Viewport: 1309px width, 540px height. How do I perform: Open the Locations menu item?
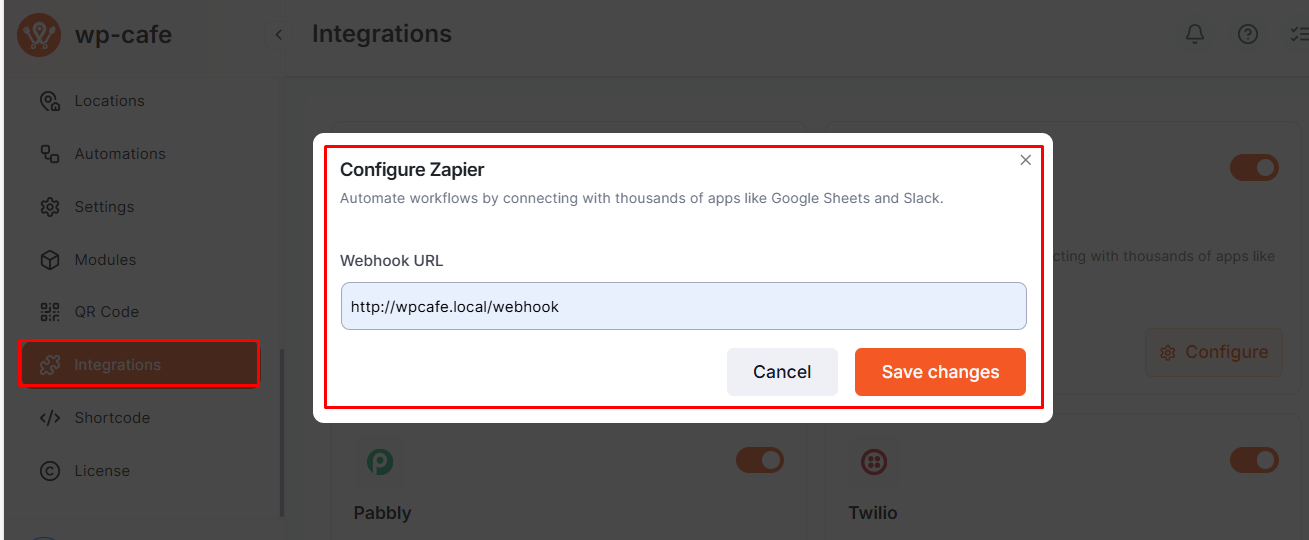click(x=109, y=101)
